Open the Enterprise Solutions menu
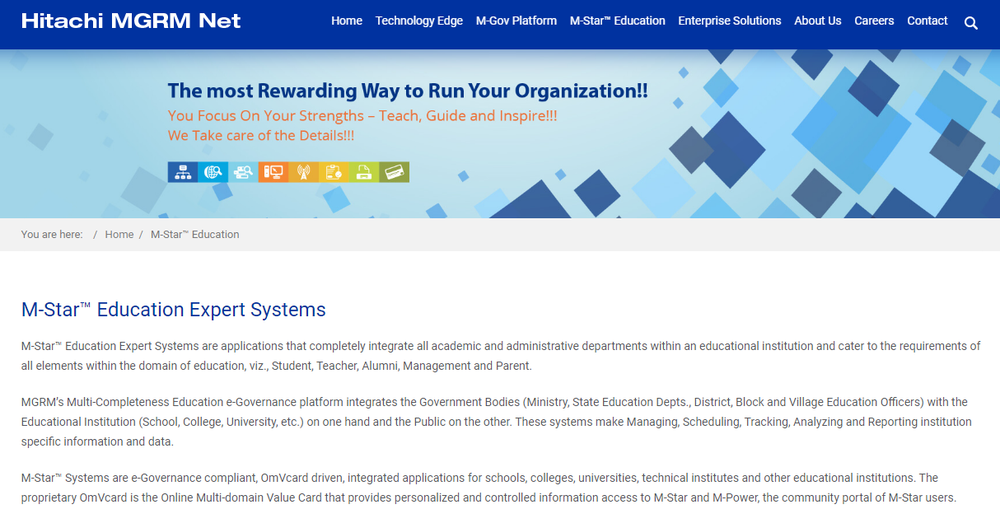This screenshot has height=523, width=1000. click(x=730, y=21)
